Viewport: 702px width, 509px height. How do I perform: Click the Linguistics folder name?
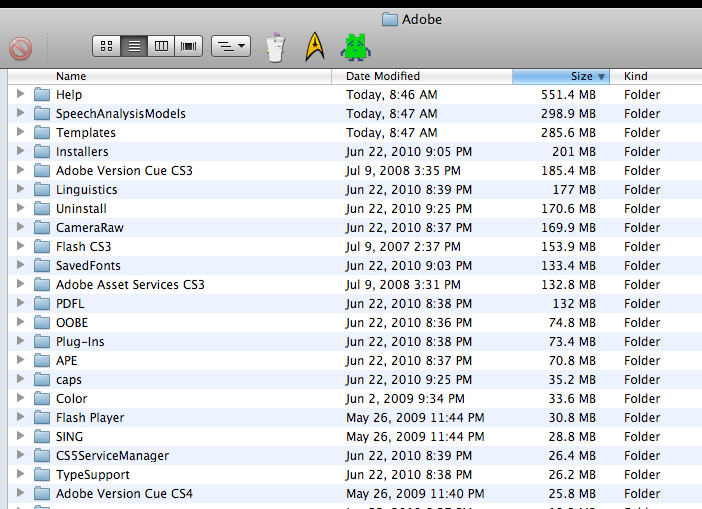click(86, 190)
